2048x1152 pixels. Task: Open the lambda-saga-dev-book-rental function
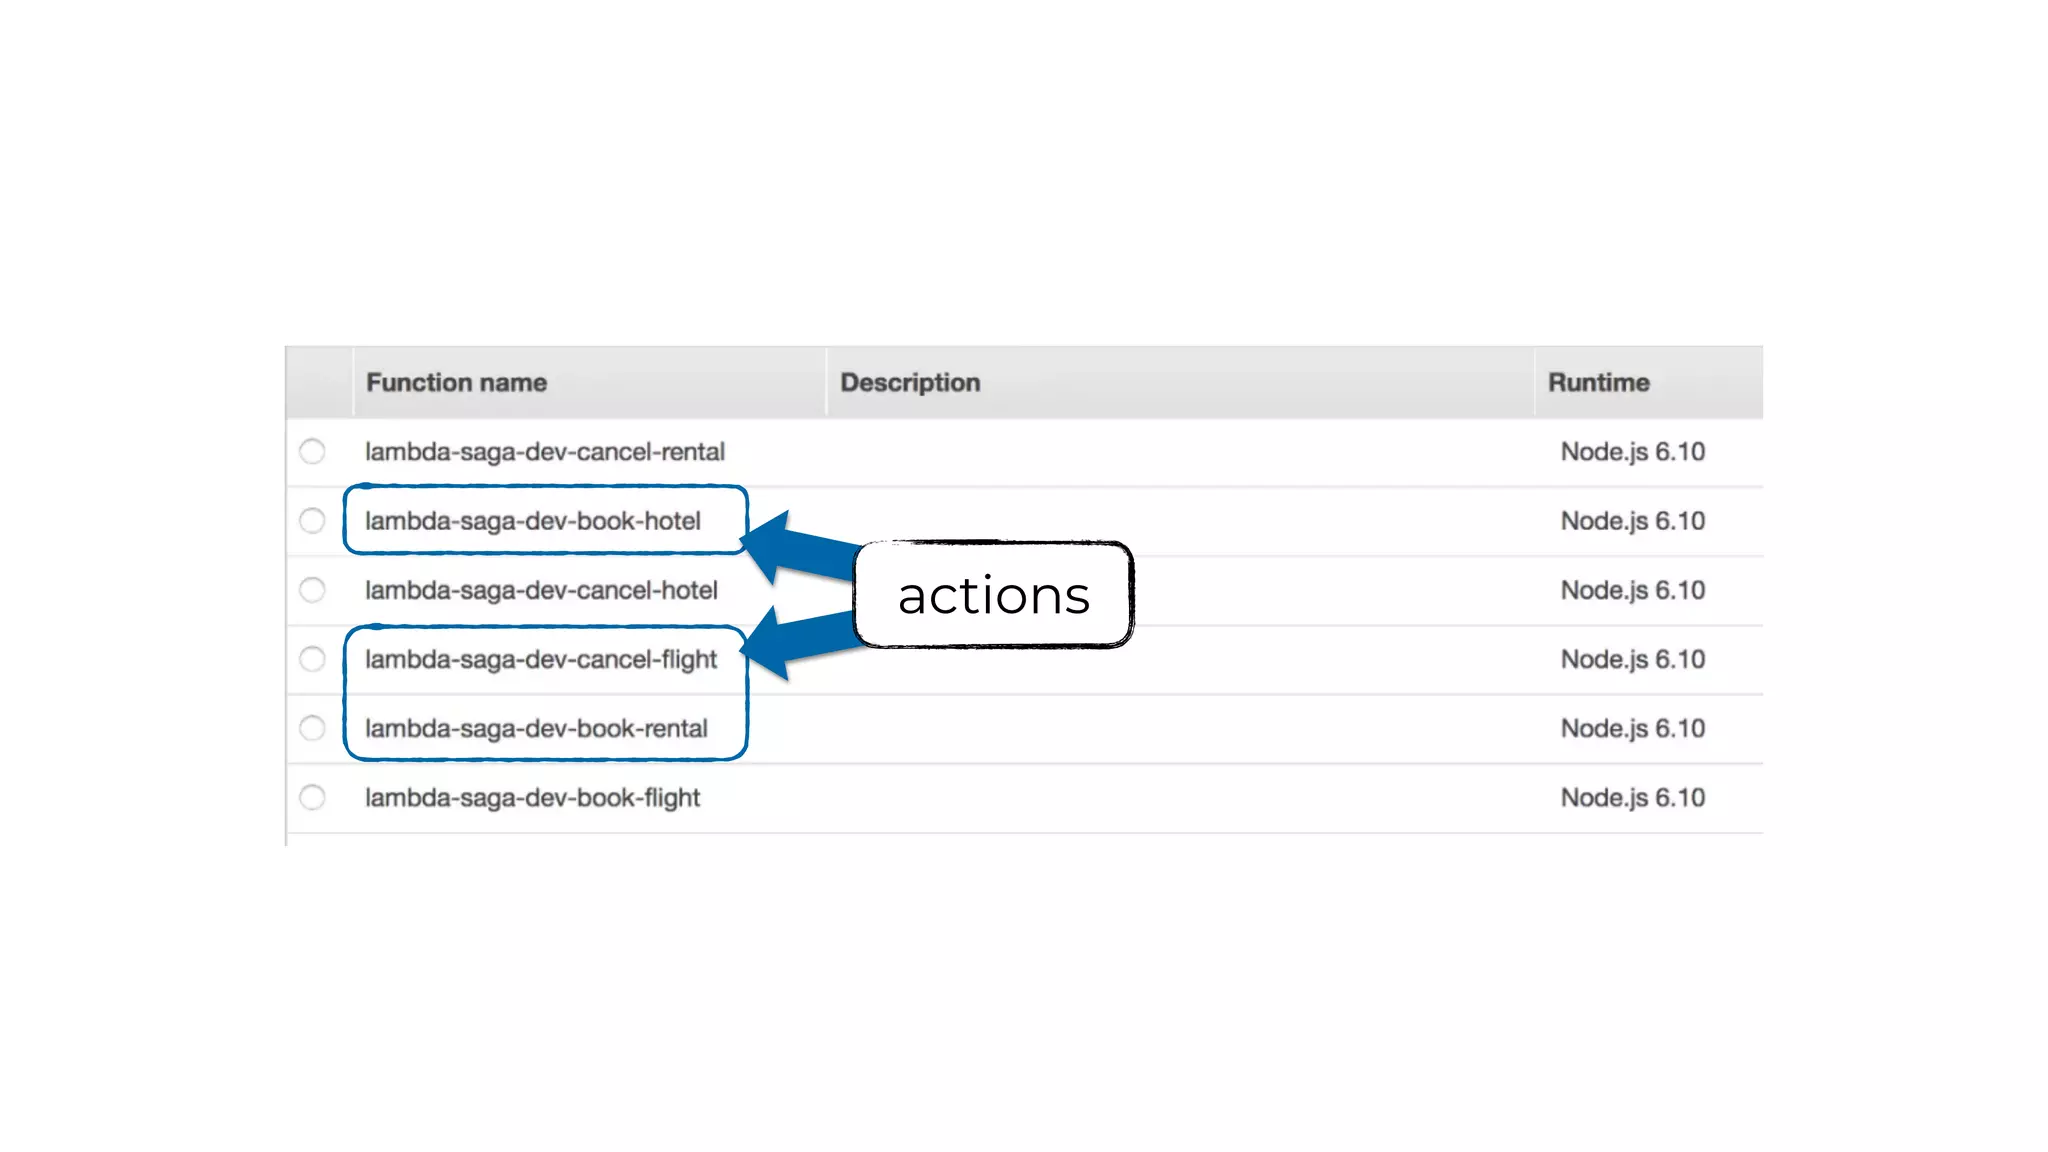pos(536,728)
